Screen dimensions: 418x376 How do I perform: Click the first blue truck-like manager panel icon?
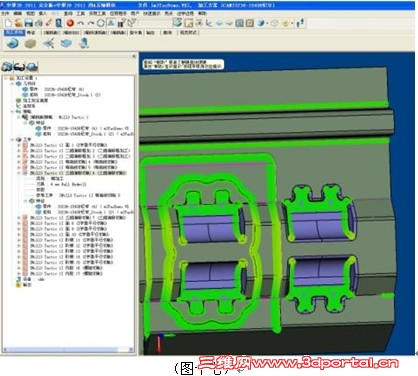[x=7, y=66]
